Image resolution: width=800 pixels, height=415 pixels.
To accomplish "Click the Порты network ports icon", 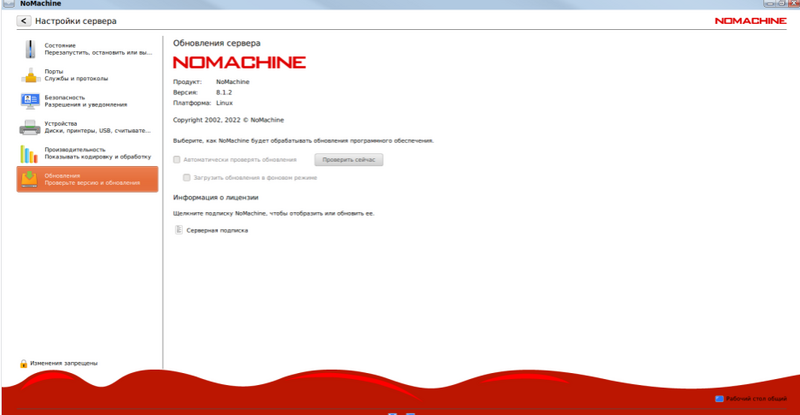I will [30, 76].
